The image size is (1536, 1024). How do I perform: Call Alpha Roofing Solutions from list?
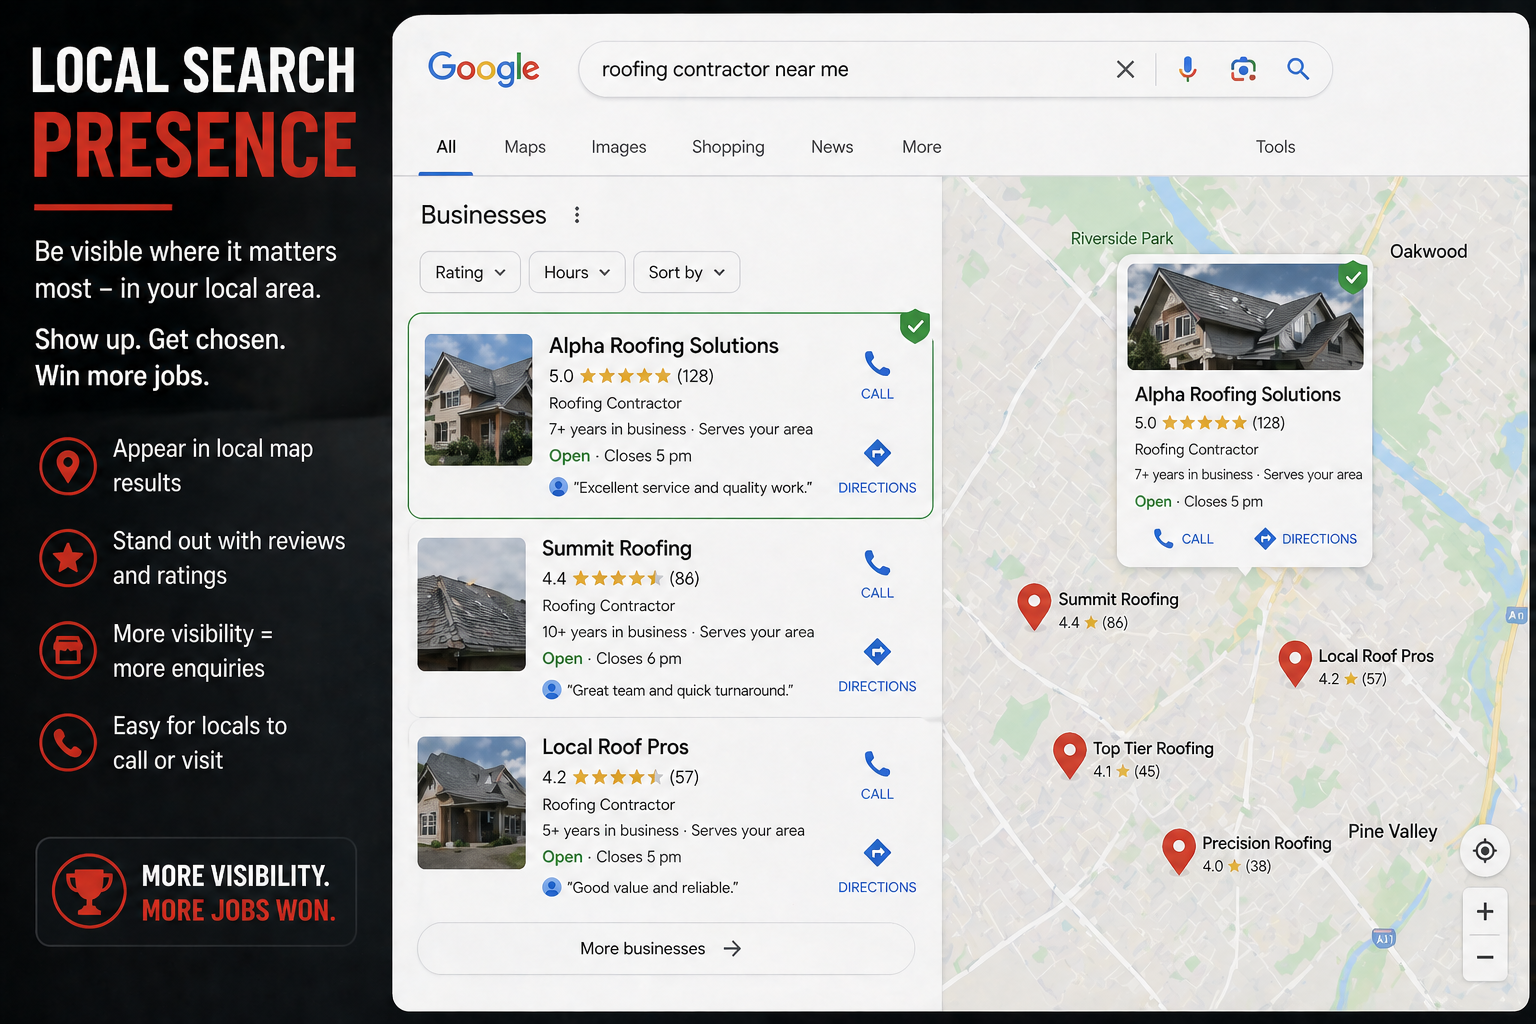point(877,376)
